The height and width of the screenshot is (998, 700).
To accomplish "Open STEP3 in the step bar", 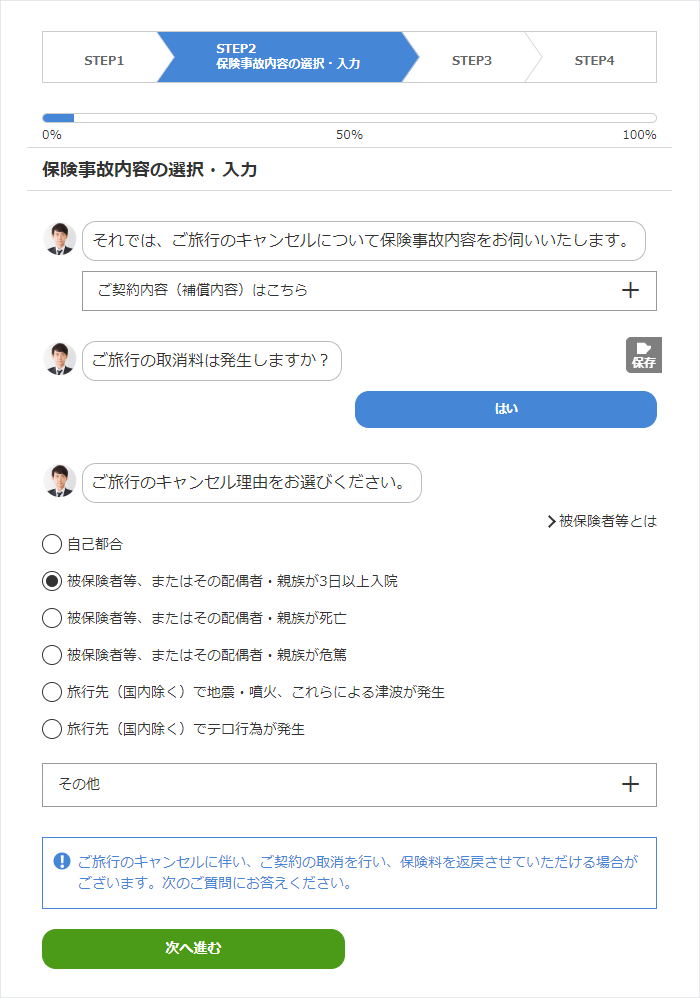I will (x=472, y=60).
